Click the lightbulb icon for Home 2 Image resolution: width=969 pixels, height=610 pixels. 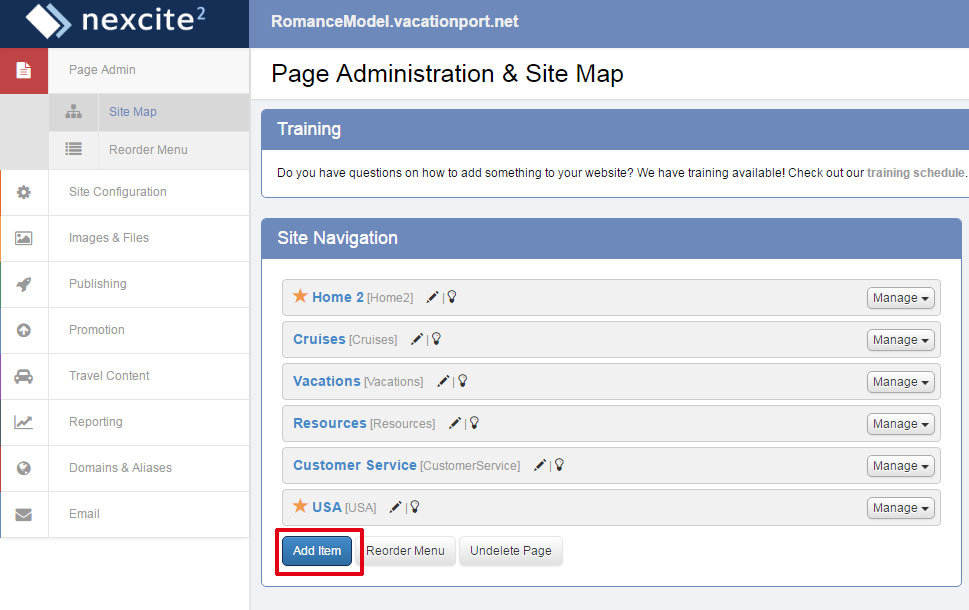(x=452, y=297)
